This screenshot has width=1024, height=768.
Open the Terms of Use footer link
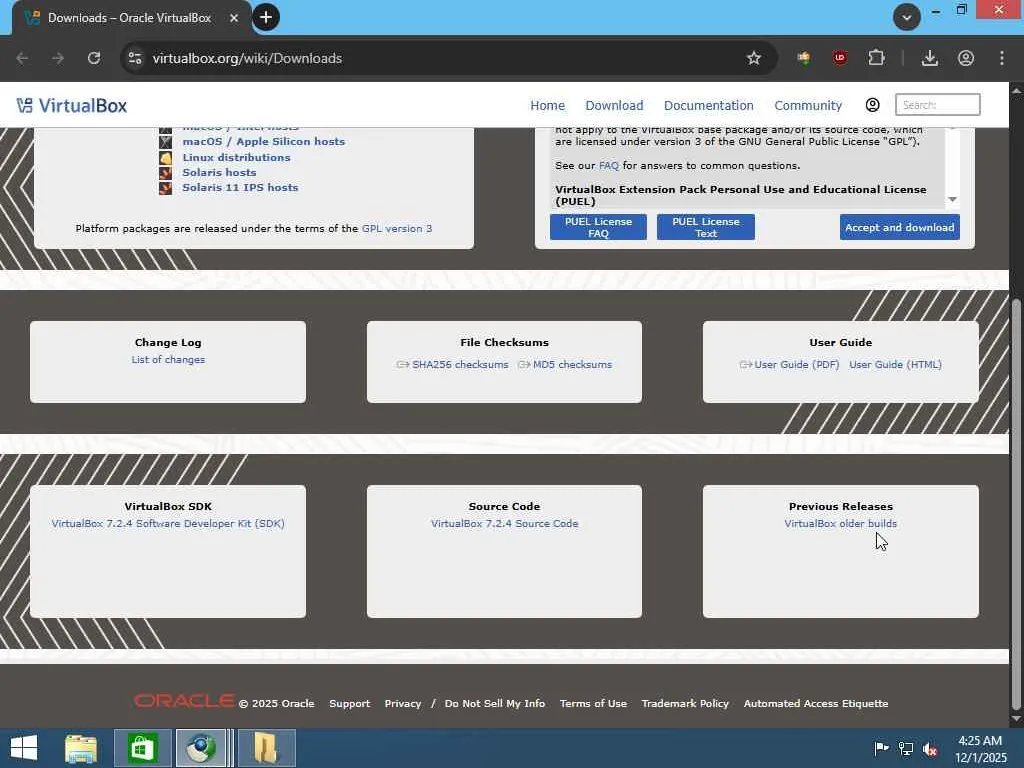click(593, 703)
